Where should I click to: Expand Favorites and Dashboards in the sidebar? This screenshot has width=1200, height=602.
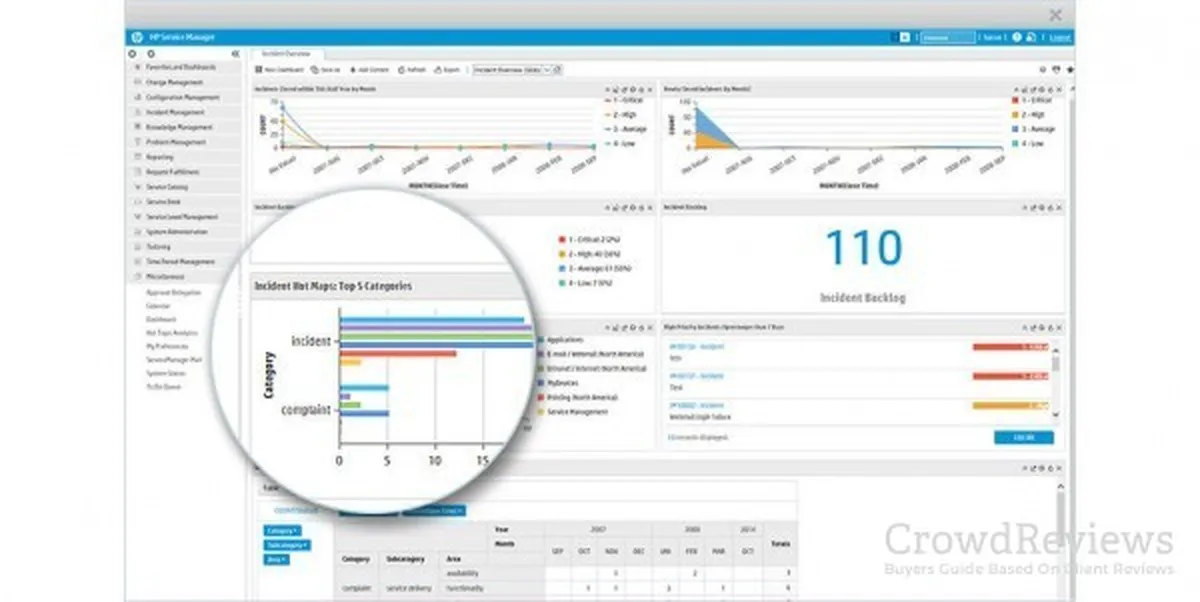(x=187, y=67)
